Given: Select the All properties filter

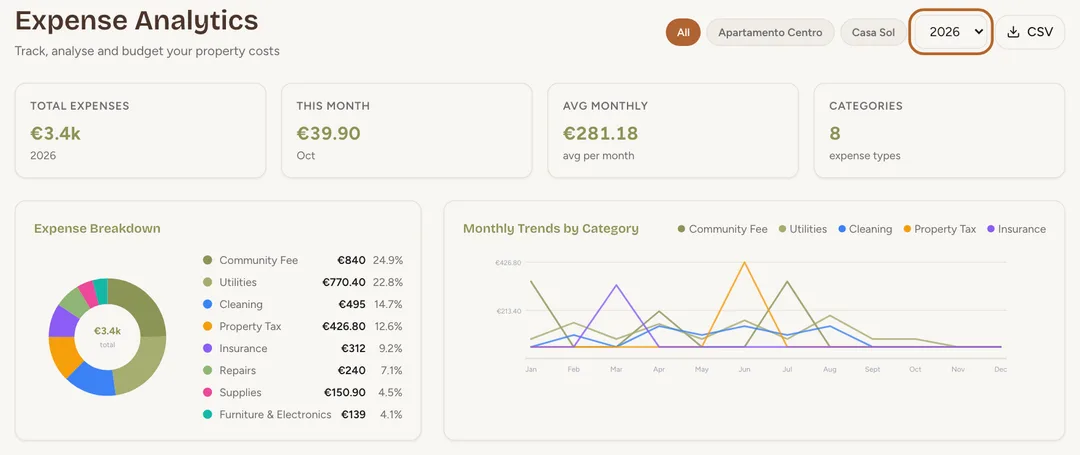Looking at the screenshot, I should point(683,32).
